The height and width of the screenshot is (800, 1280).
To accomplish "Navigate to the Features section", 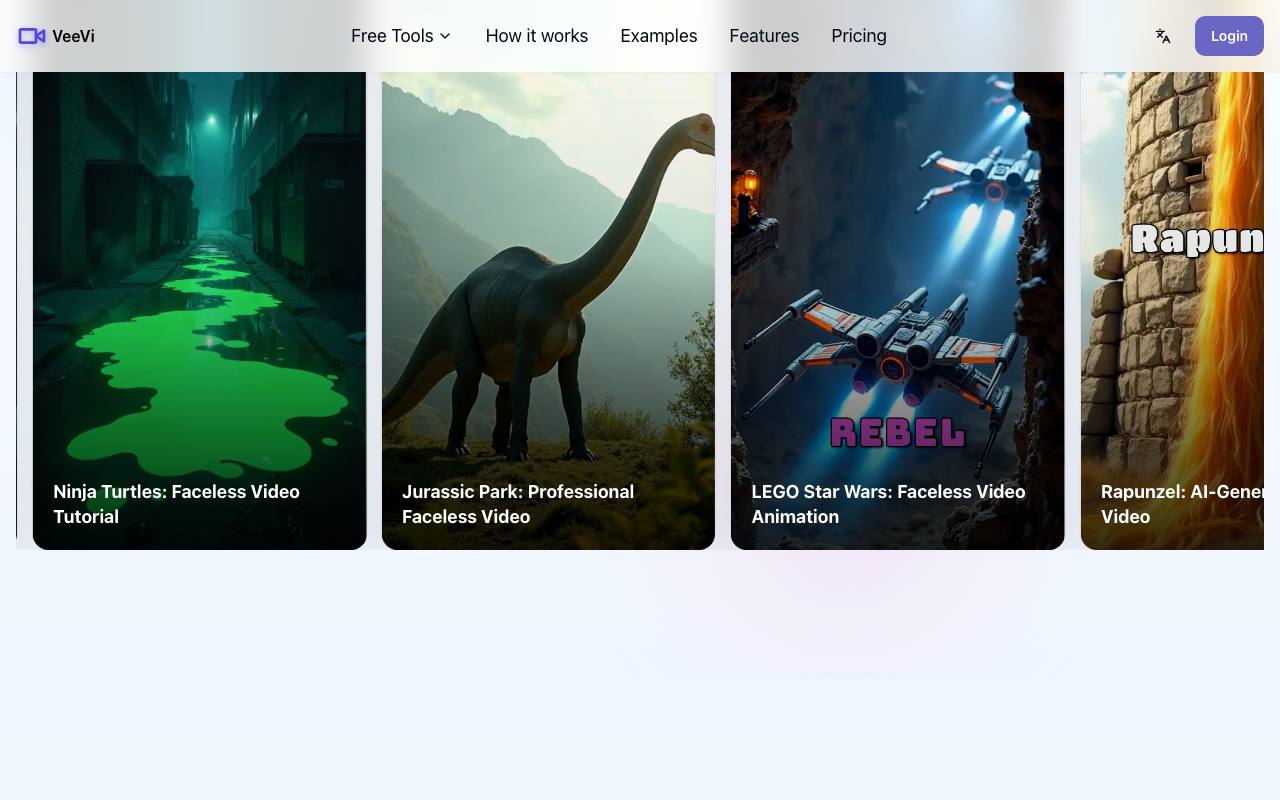I will 764,36.
